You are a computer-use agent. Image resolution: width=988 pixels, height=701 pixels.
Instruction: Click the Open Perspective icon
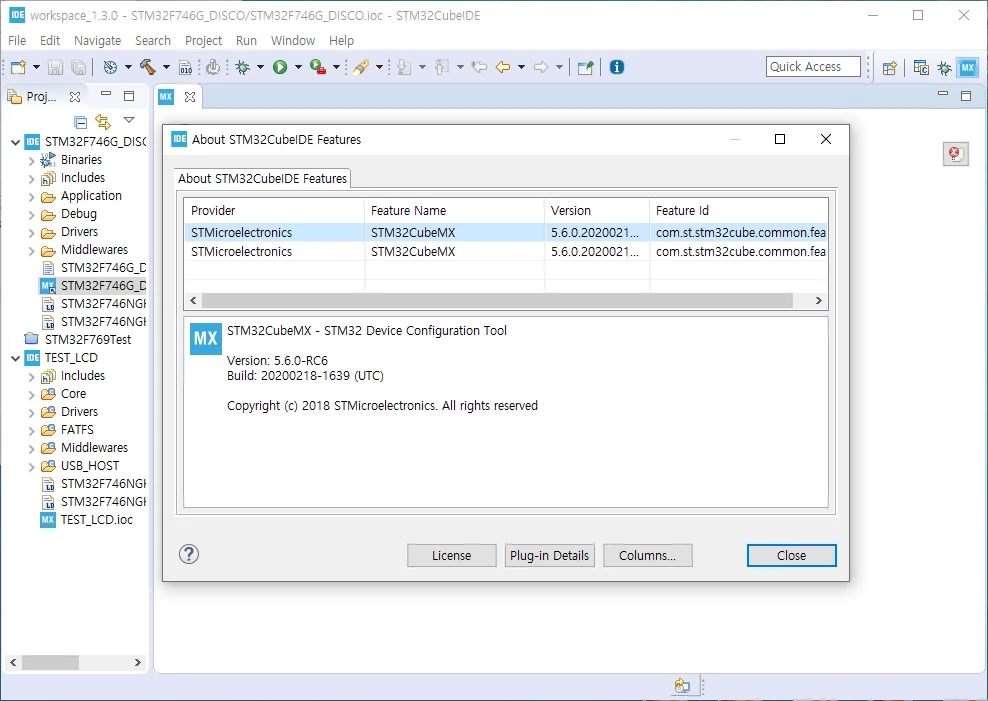[x=889, y=67]
